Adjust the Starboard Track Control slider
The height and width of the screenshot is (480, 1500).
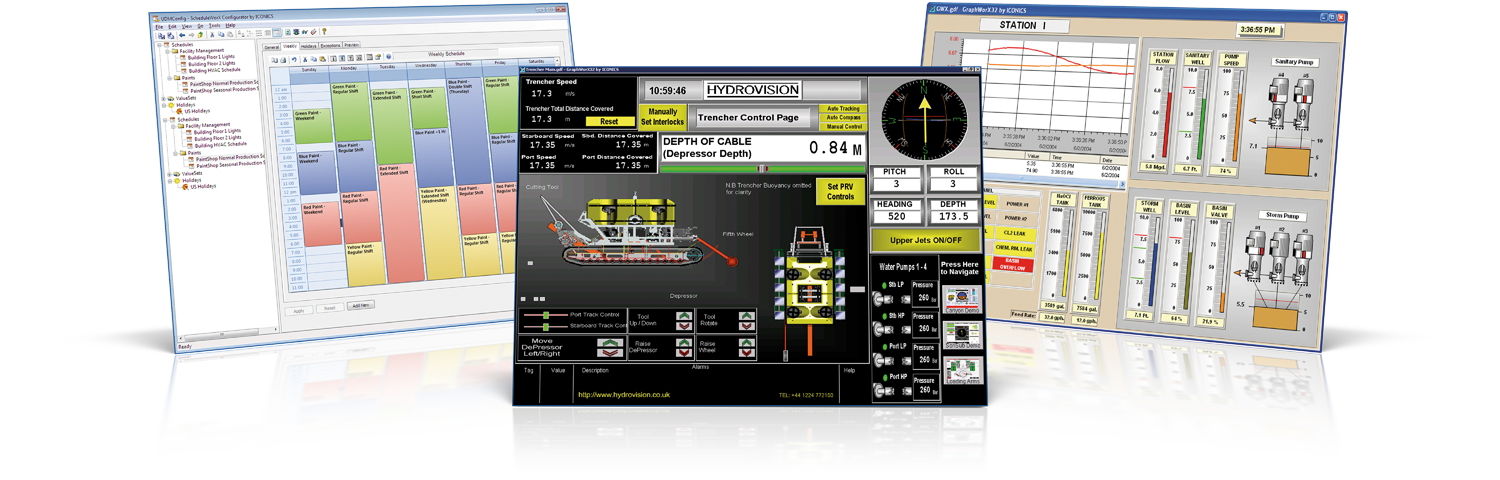pos(548,325)
